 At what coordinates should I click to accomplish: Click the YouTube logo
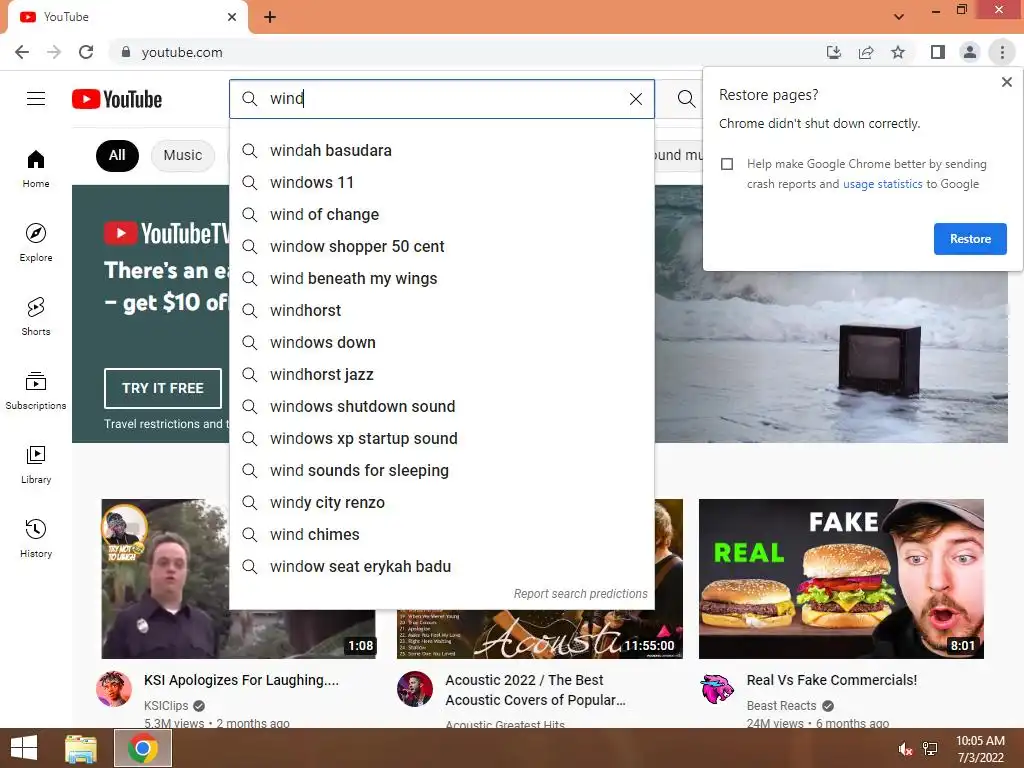[x=117, y=99]
